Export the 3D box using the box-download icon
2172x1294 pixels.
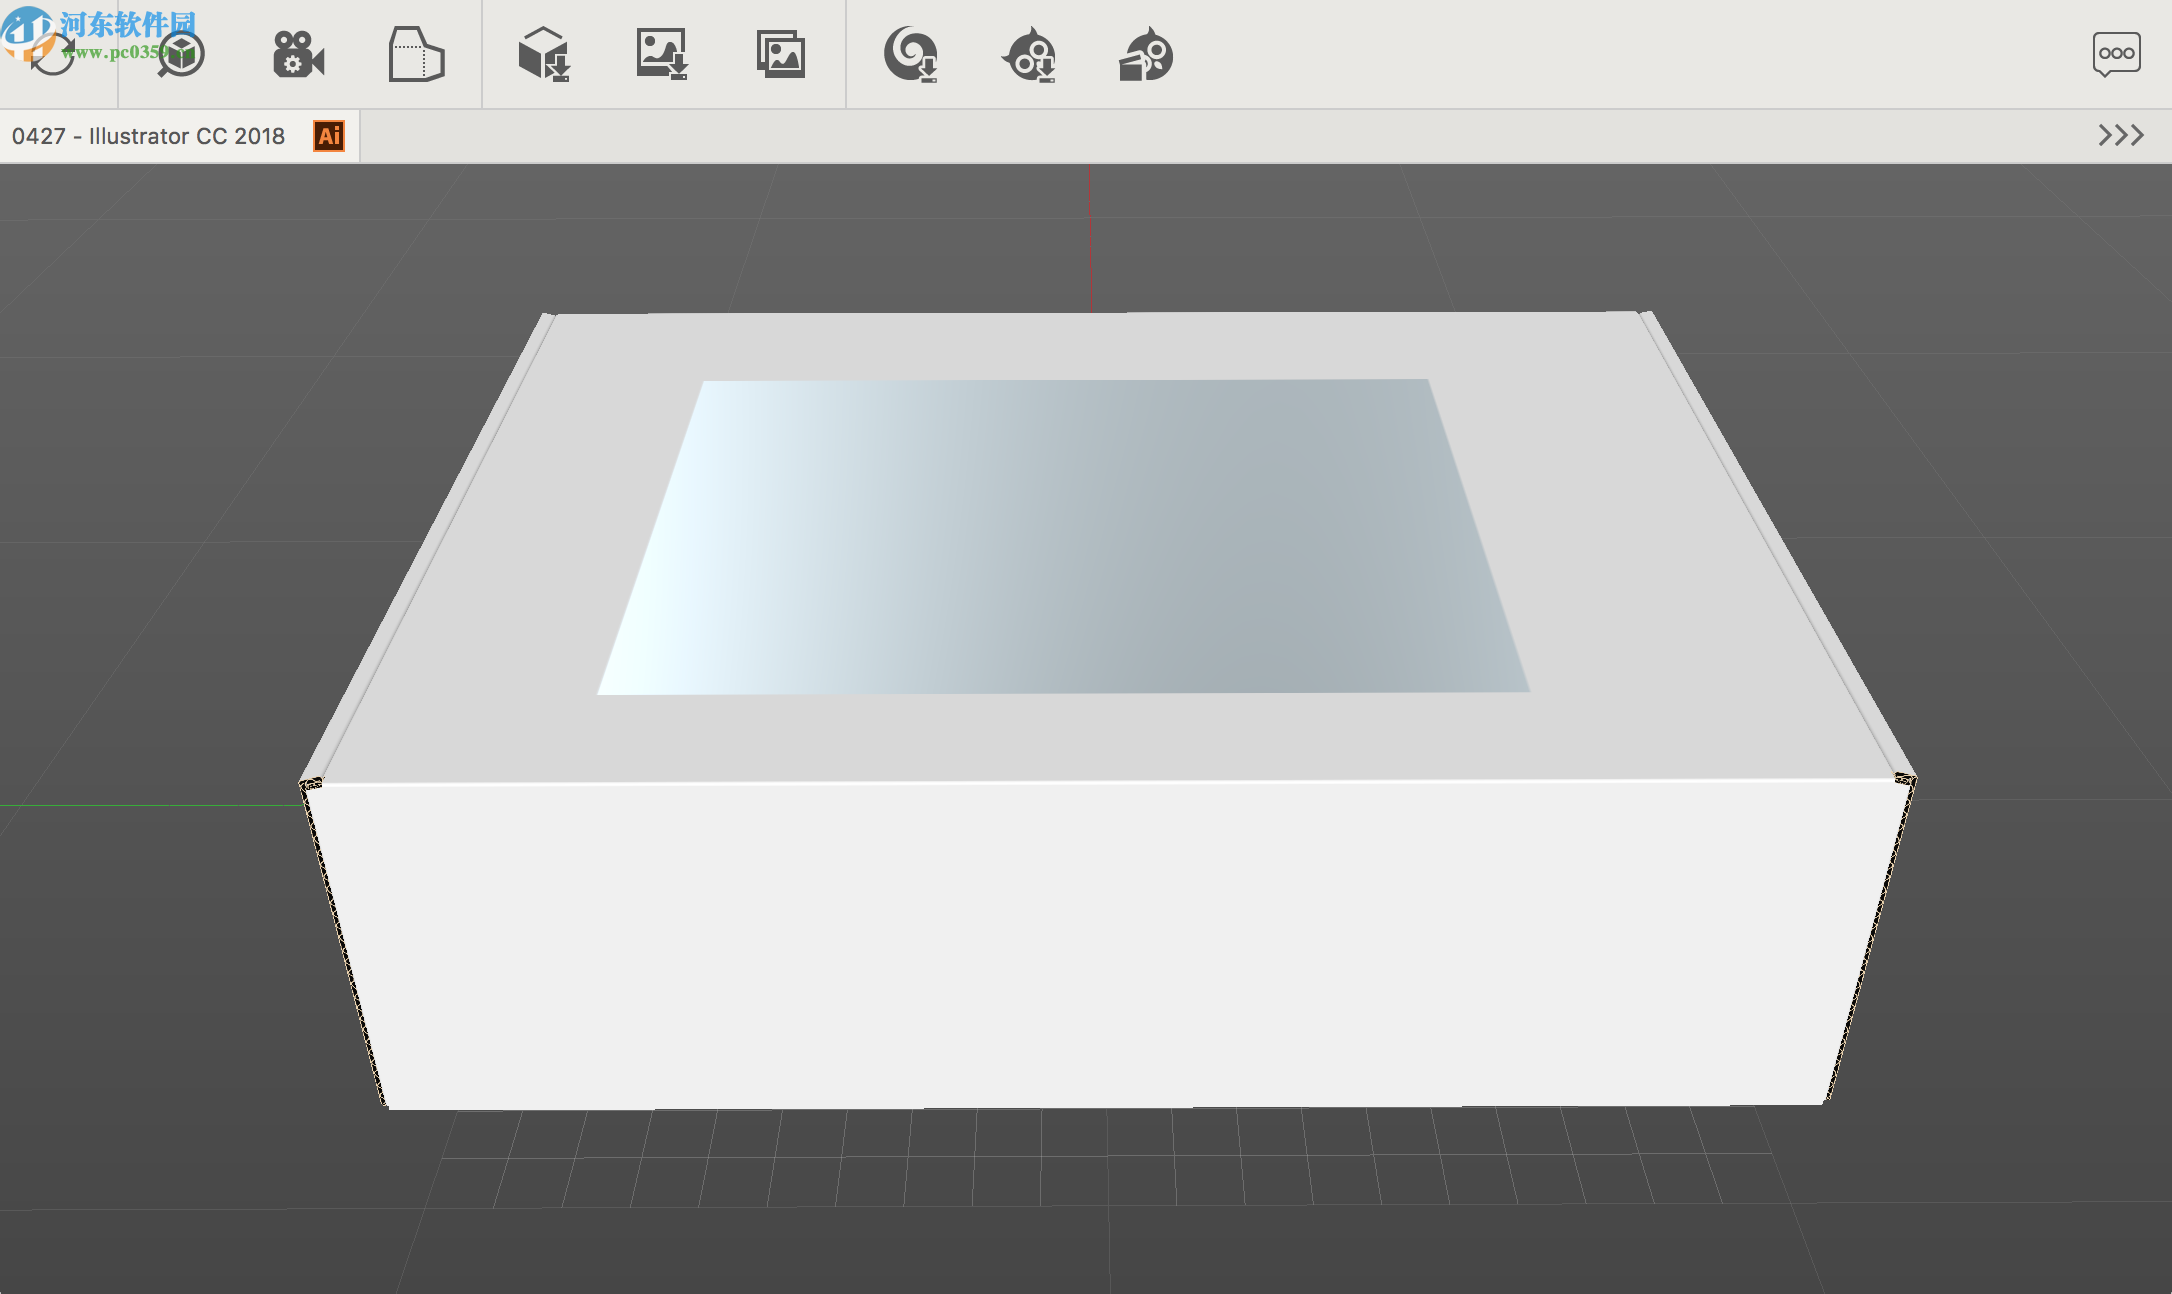[543, 55]
